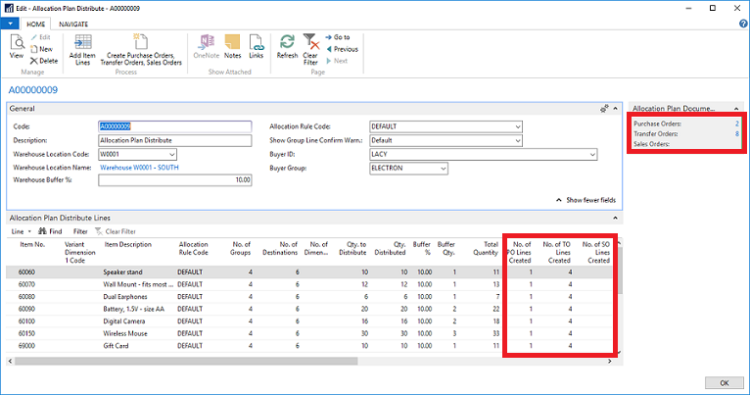The image size is (750, 395).
Task: Open Show Group Line Confirm Warn dropdown
Action: (518, 141)
